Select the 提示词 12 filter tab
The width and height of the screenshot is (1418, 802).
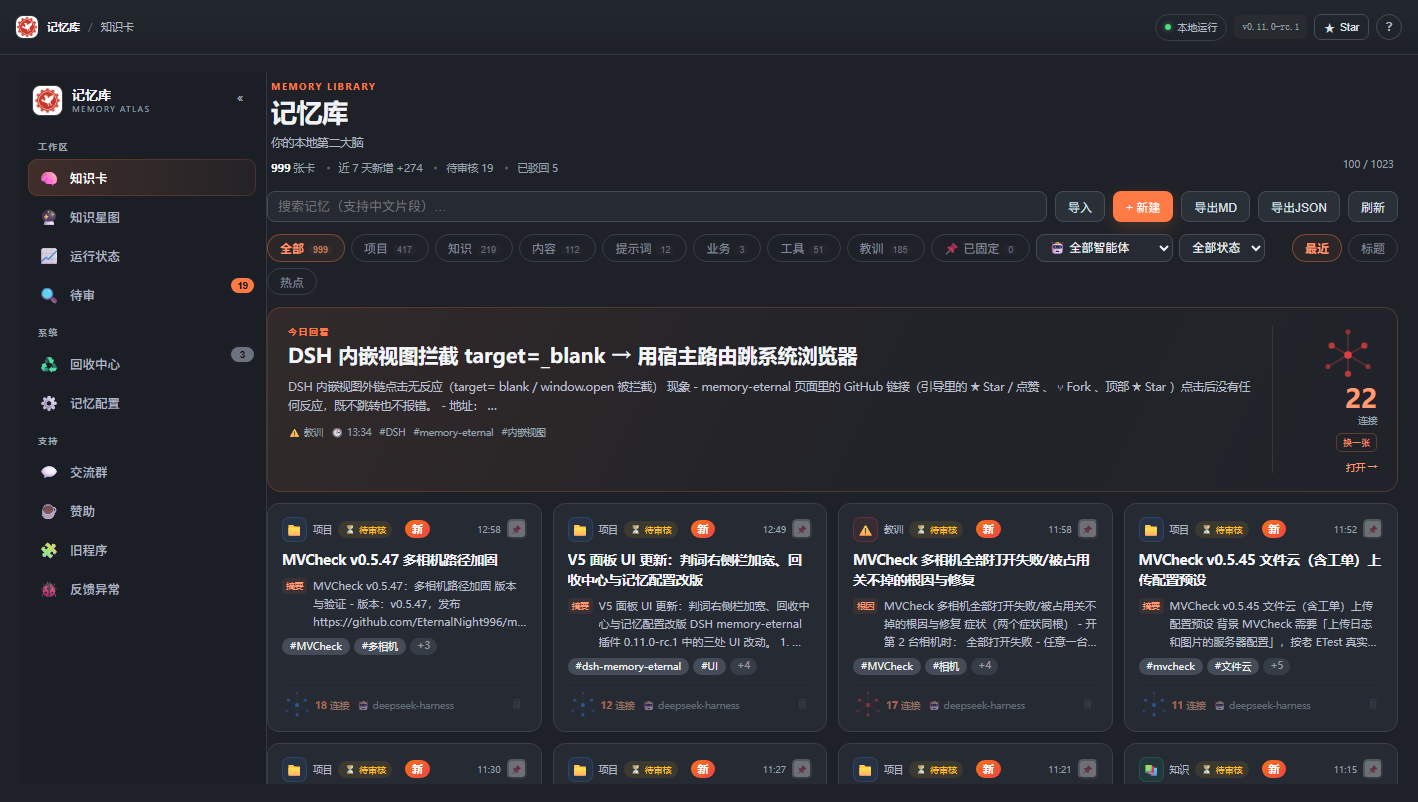pyautogui.click(x=644, y=248)
